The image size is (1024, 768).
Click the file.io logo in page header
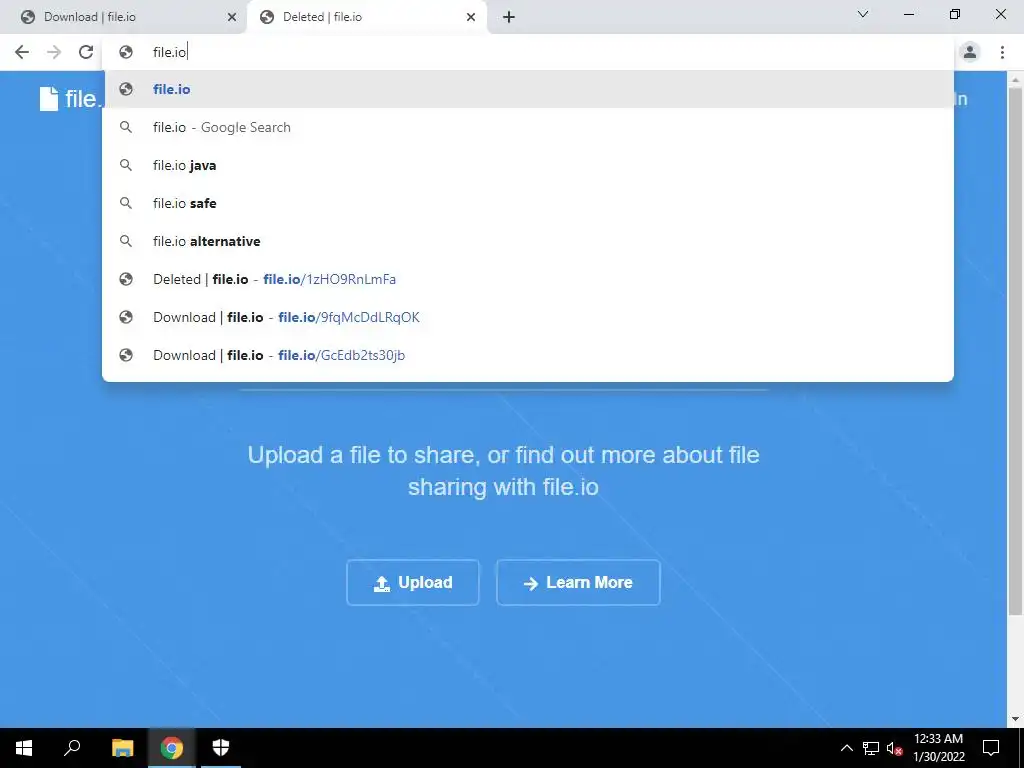pyautogui.click(x=71, y=99)
